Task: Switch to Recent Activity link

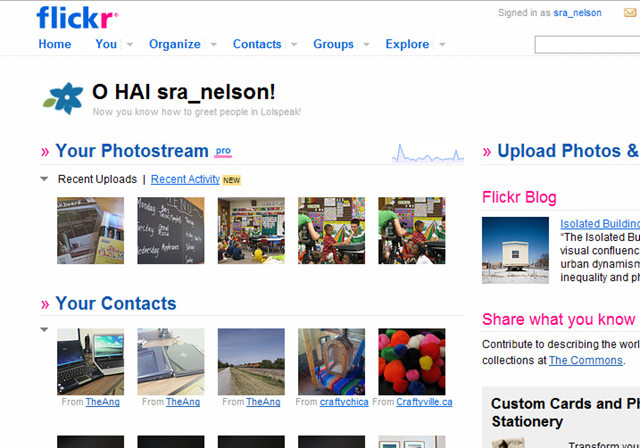Action: [185, 180]
